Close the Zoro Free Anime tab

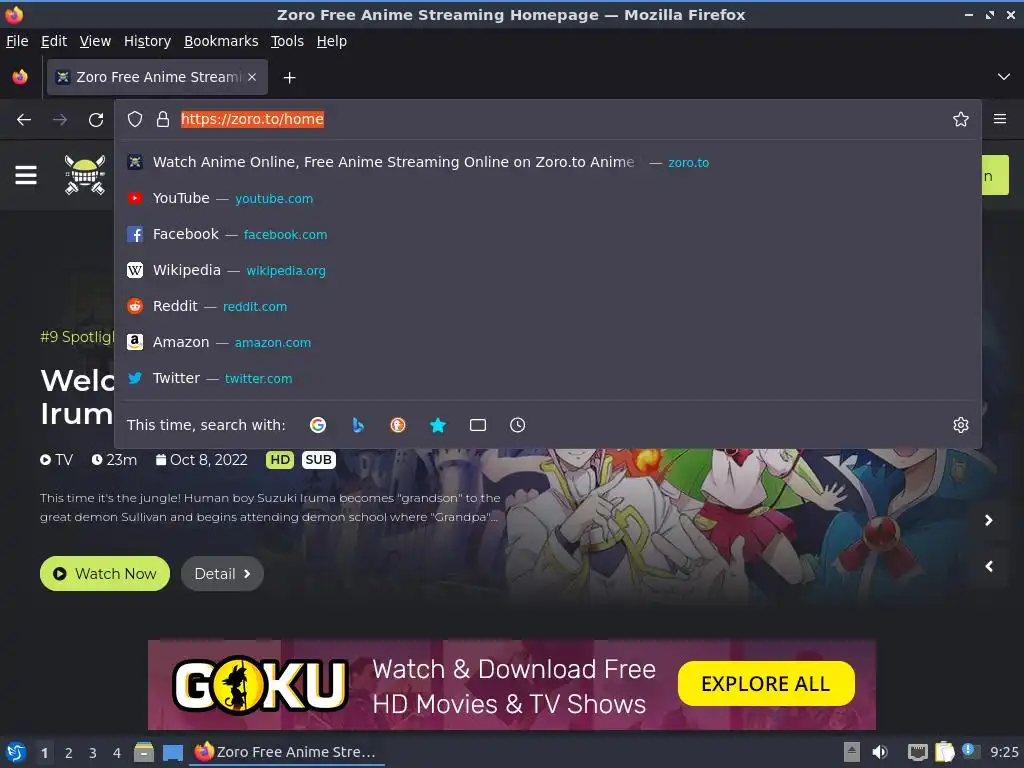coord(252,77)
